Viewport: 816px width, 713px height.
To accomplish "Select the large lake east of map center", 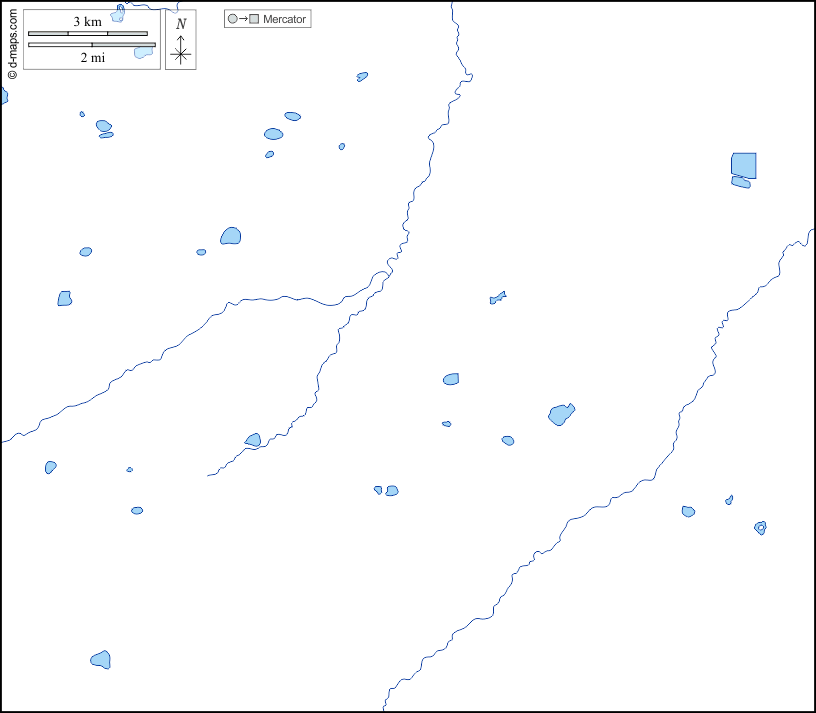I will point(561,414).
